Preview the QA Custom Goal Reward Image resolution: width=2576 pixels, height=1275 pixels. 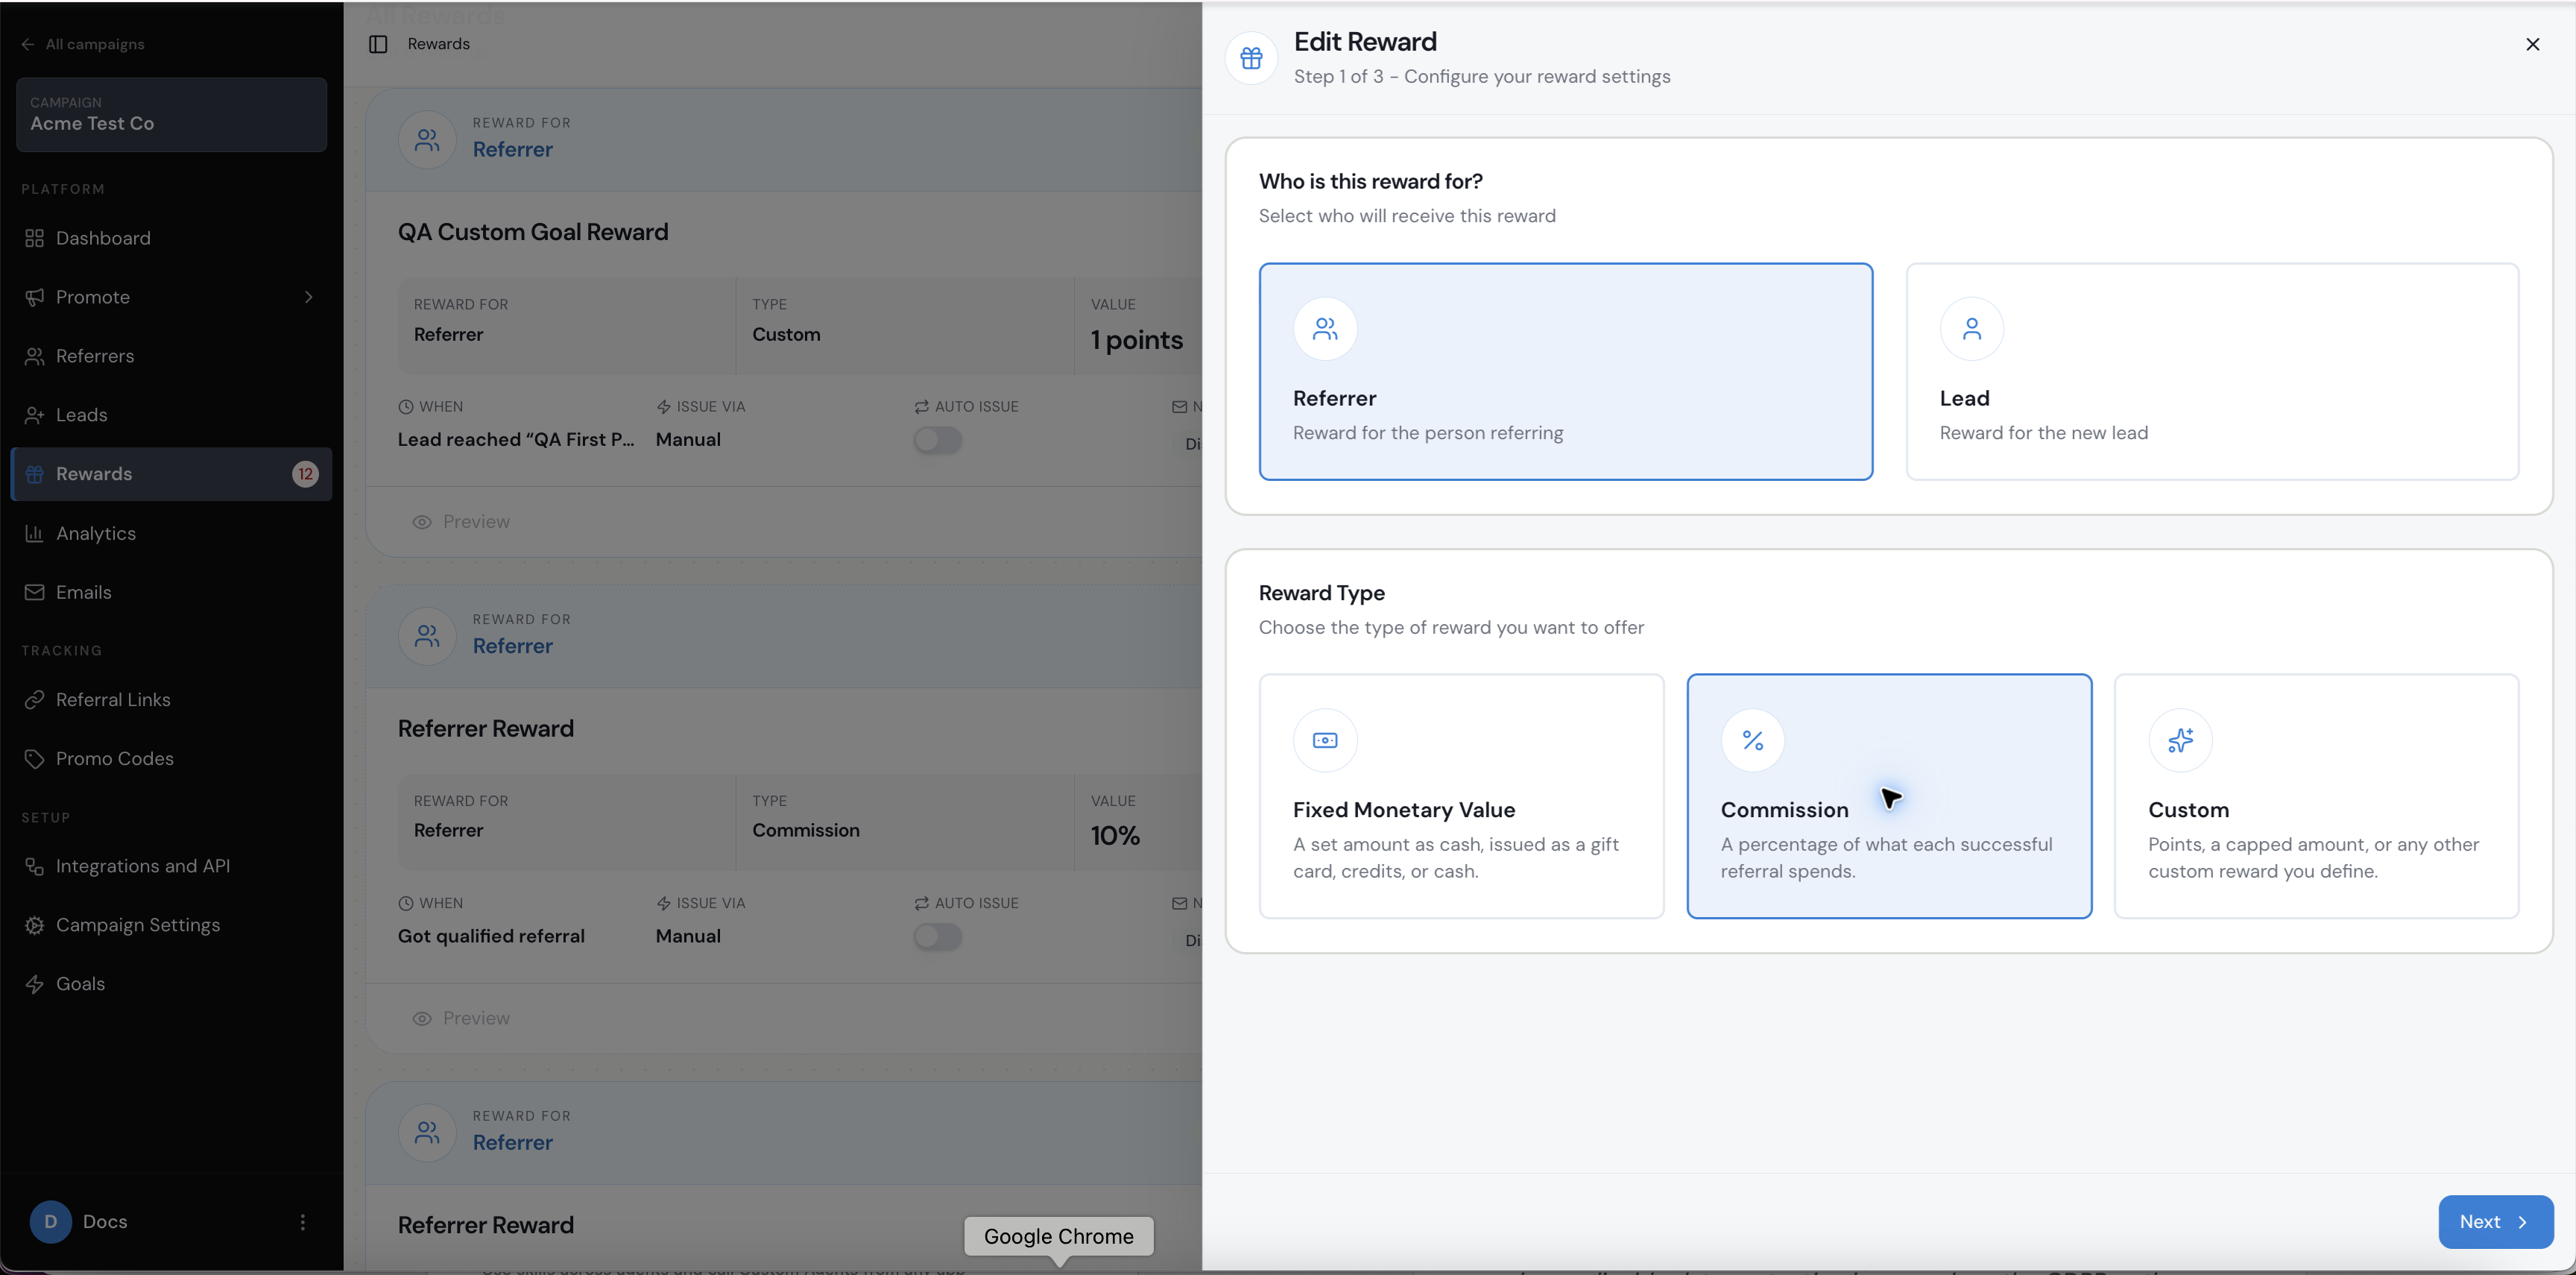[x=461, y=522]
